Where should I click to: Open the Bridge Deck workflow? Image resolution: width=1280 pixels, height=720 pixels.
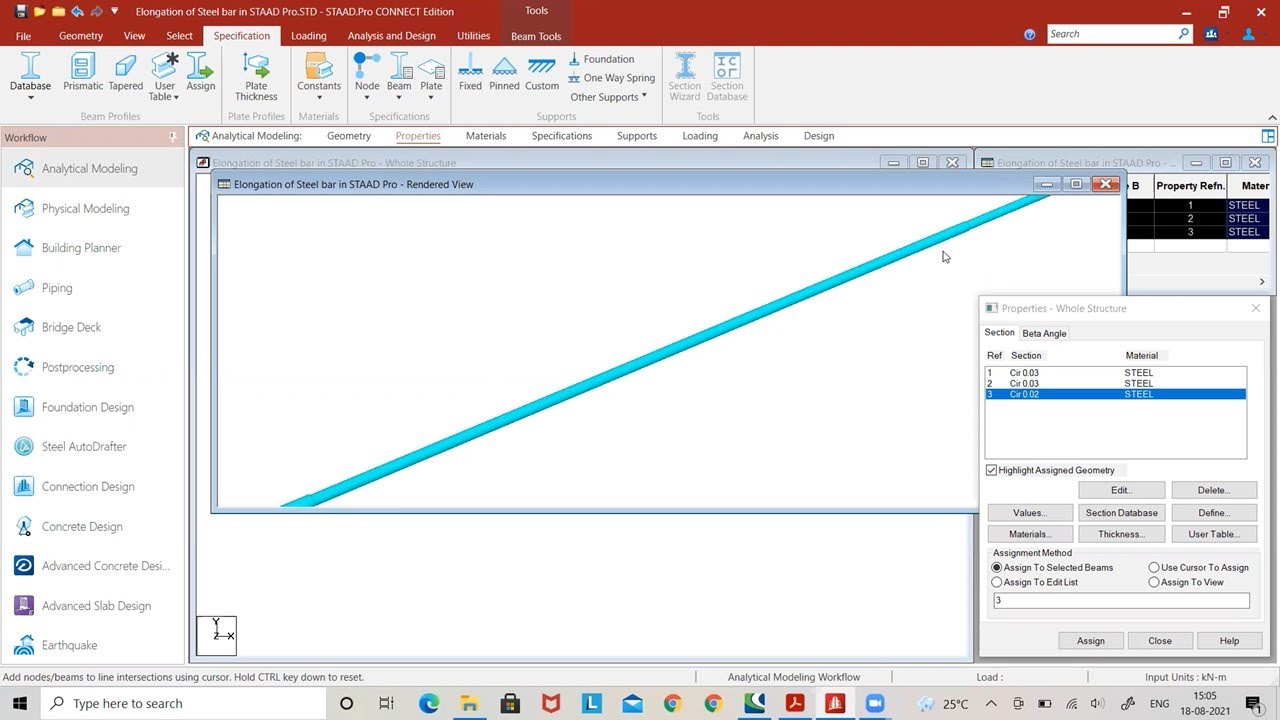coord(92,327)
